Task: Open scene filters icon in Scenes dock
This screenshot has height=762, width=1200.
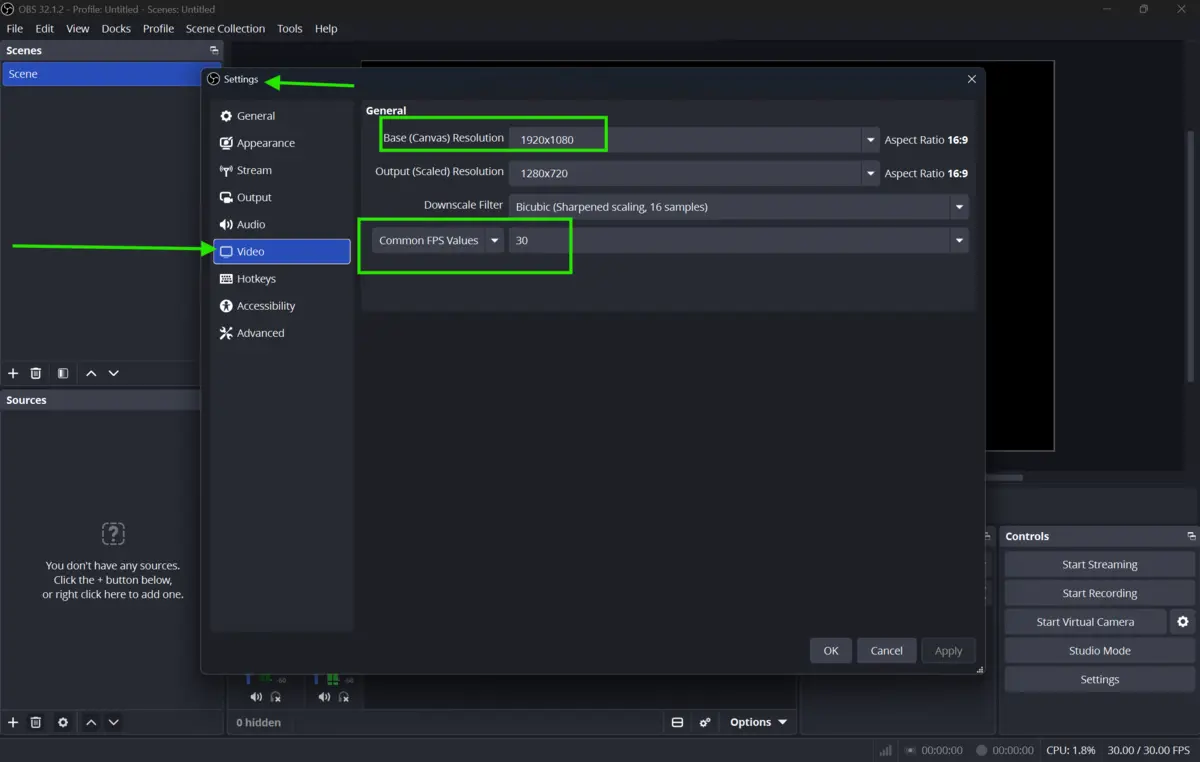Action: pyautogui.click(x=63, y=373)
